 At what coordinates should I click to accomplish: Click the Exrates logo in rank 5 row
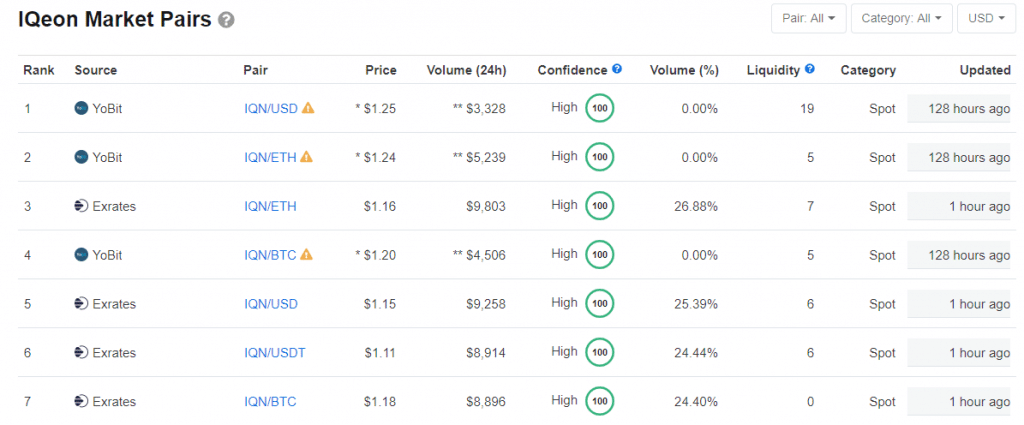(81, 304)
